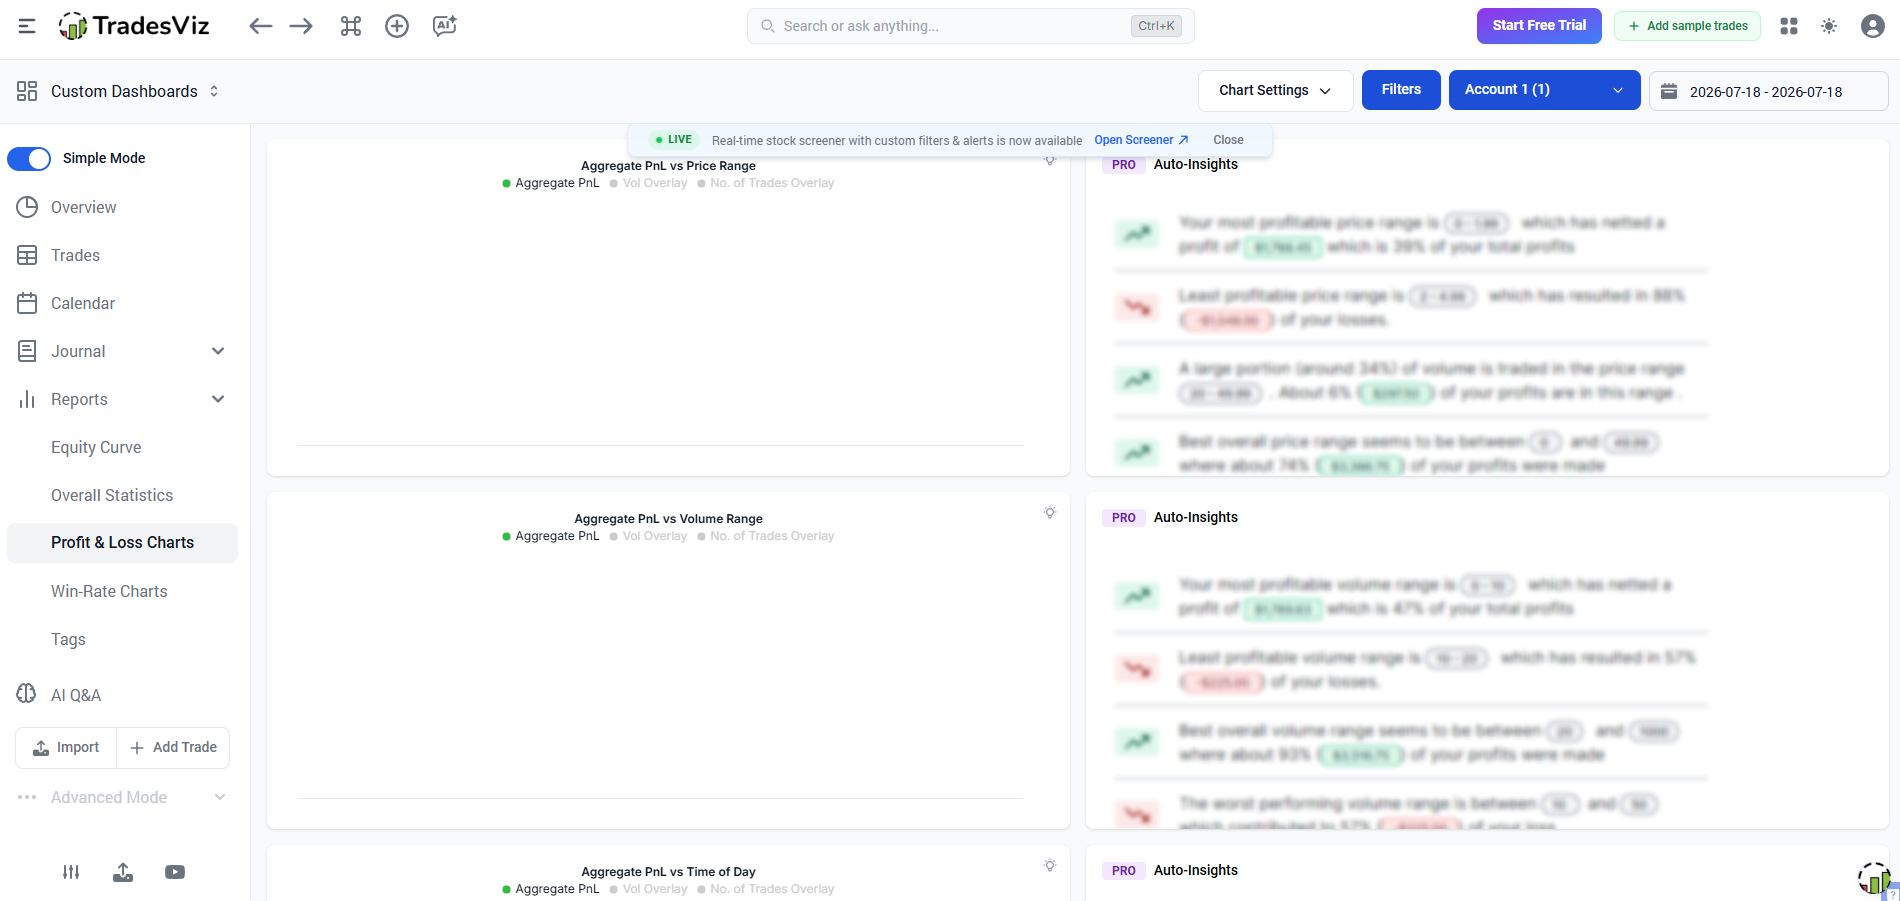Expand the Journal chevron

pyautogui.click(x=218, y=351)
